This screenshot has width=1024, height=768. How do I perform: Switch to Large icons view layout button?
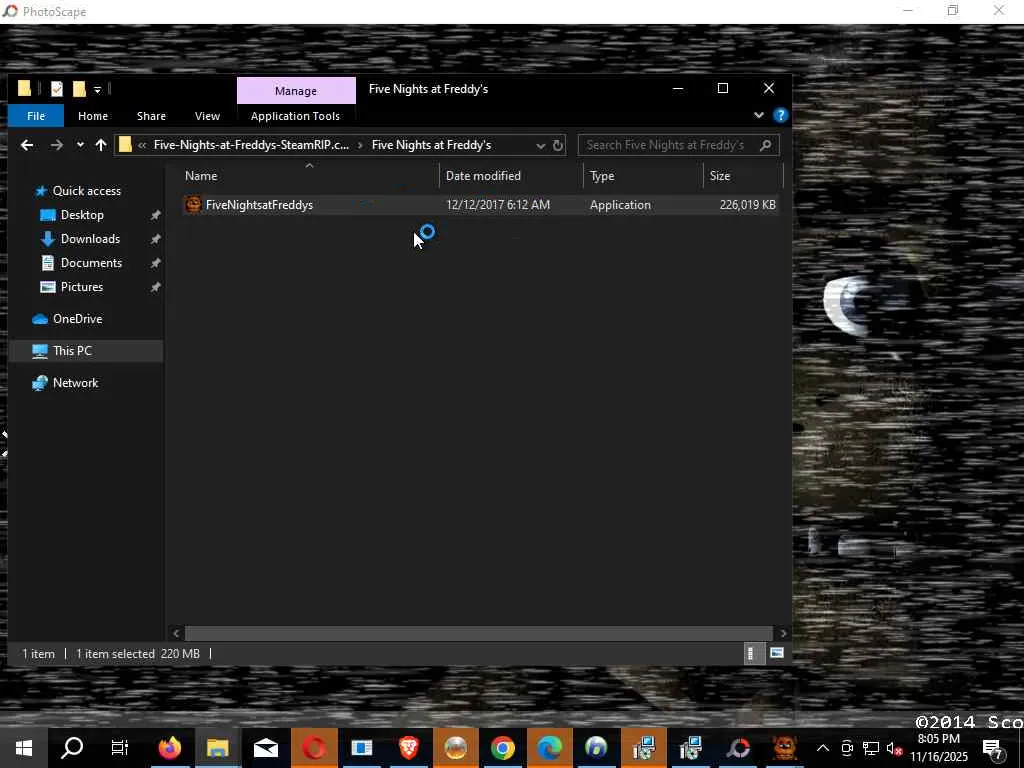pyautogui.click(x=776, y=653)
